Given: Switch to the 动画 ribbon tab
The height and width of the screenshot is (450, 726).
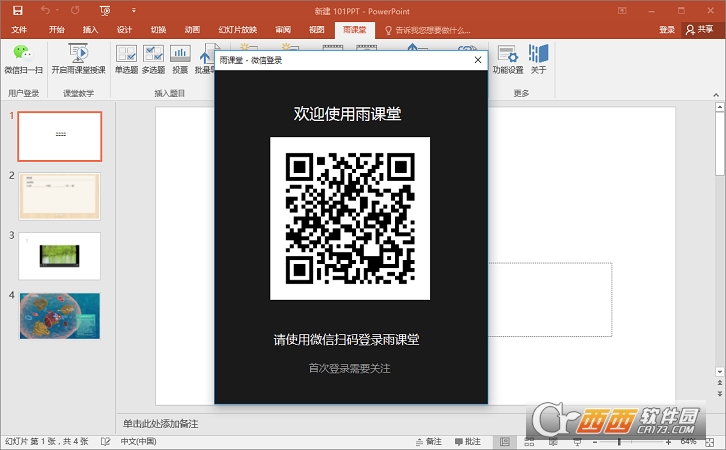Looking at the screenshot, I should point(192,30).
